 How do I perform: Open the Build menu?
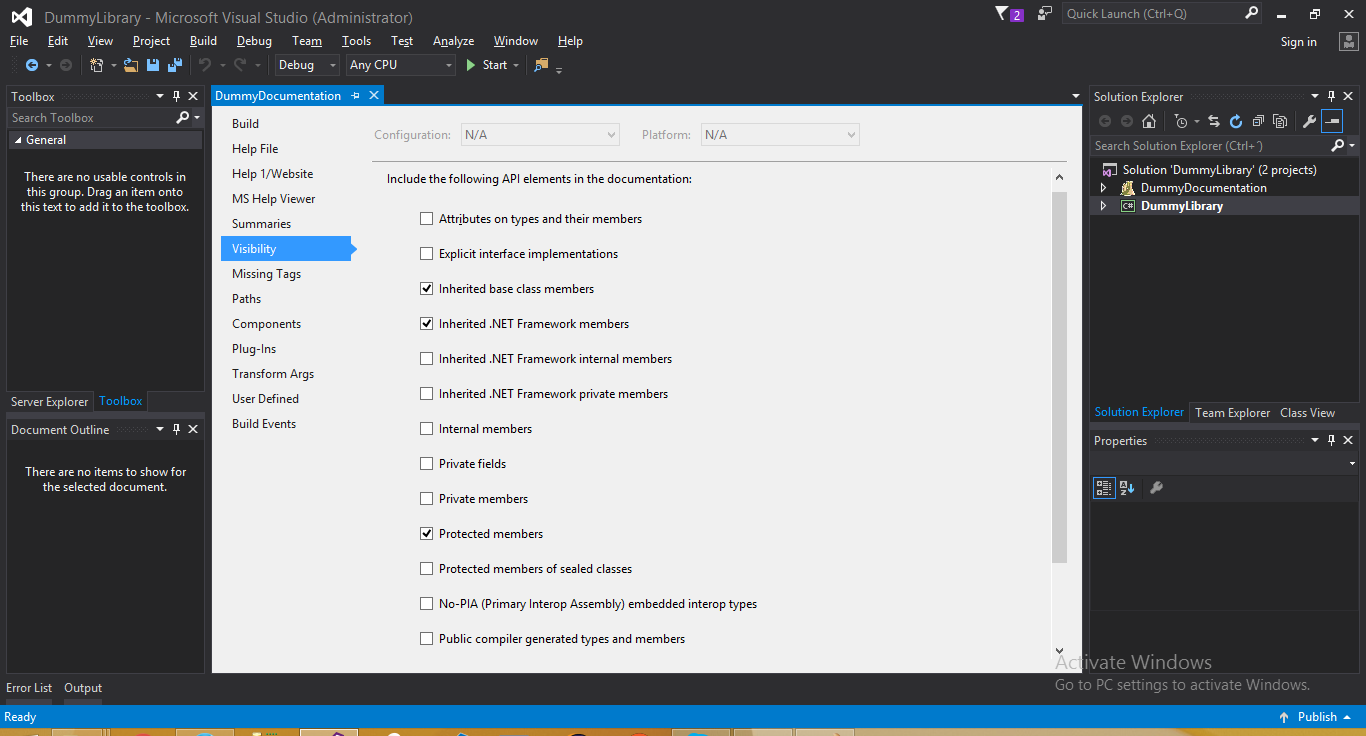coord(203,41)
